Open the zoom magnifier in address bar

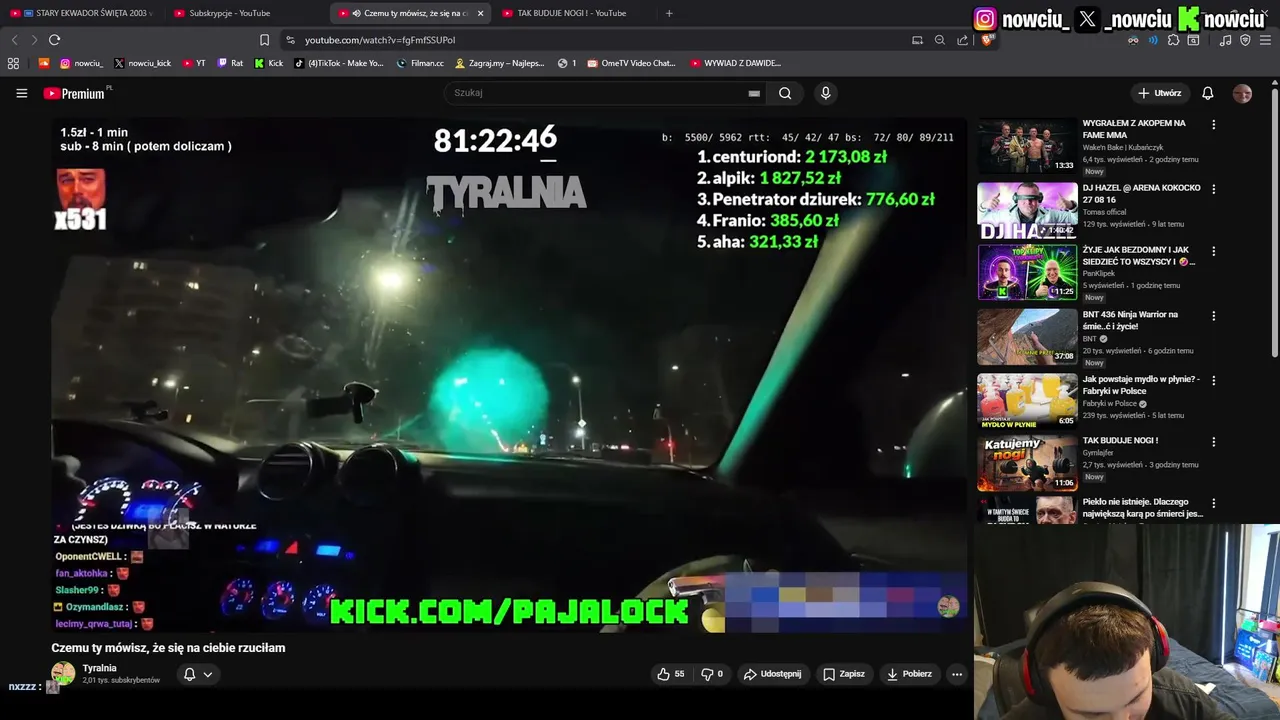click(940, 40)
